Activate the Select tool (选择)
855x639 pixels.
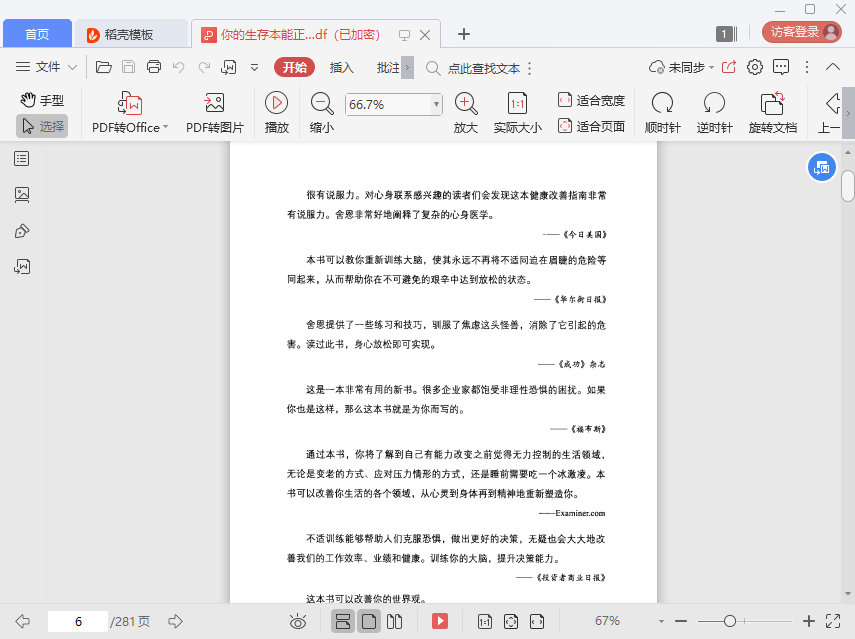42,126
